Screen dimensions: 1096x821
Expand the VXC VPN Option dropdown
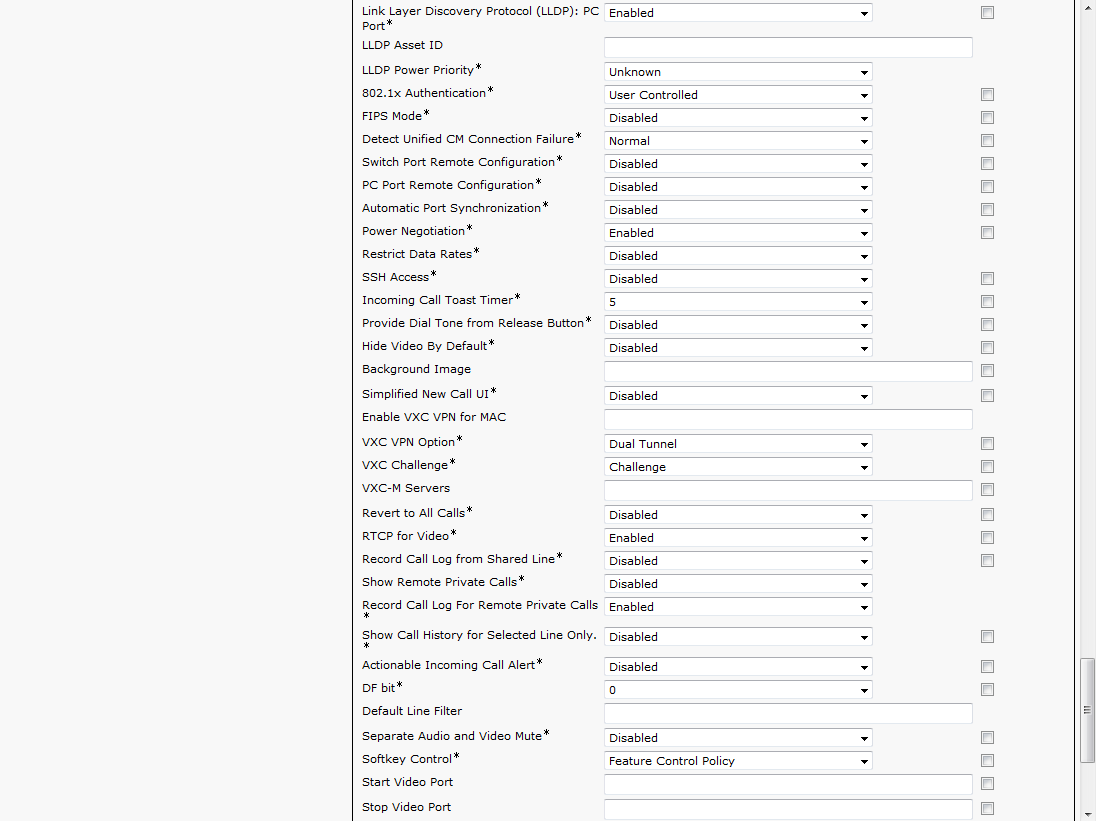click(x=738, y=444)
